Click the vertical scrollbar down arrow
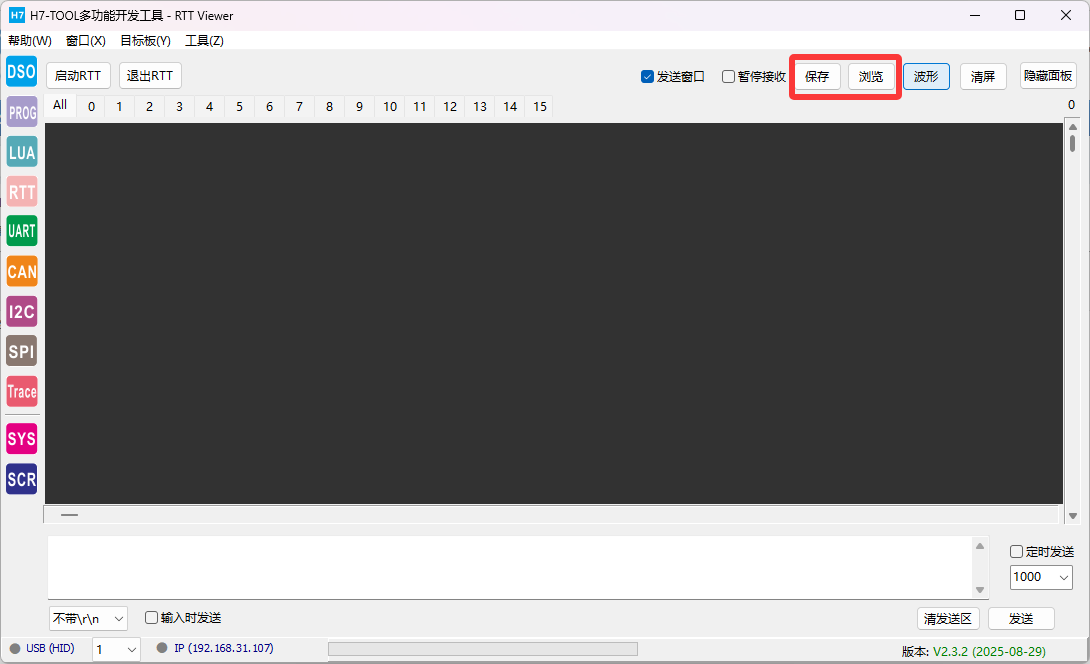 pyautogui.click(x=1072, y=516)
